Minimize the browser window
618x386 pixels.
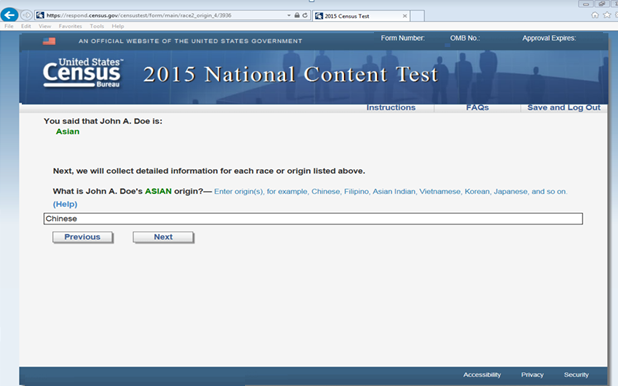coord(586,4)
